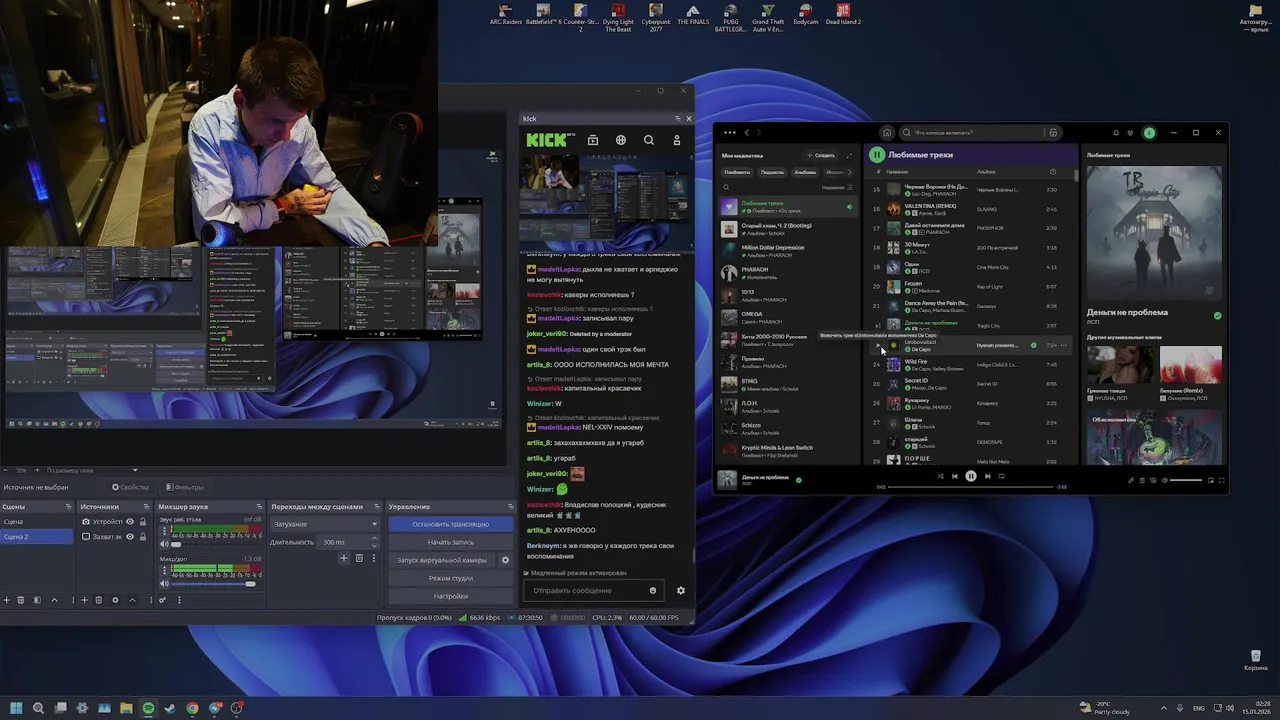This screenshot has height=720, width=1280.
Task: Open Kick user profile icon
Action: tap(677, 141)
